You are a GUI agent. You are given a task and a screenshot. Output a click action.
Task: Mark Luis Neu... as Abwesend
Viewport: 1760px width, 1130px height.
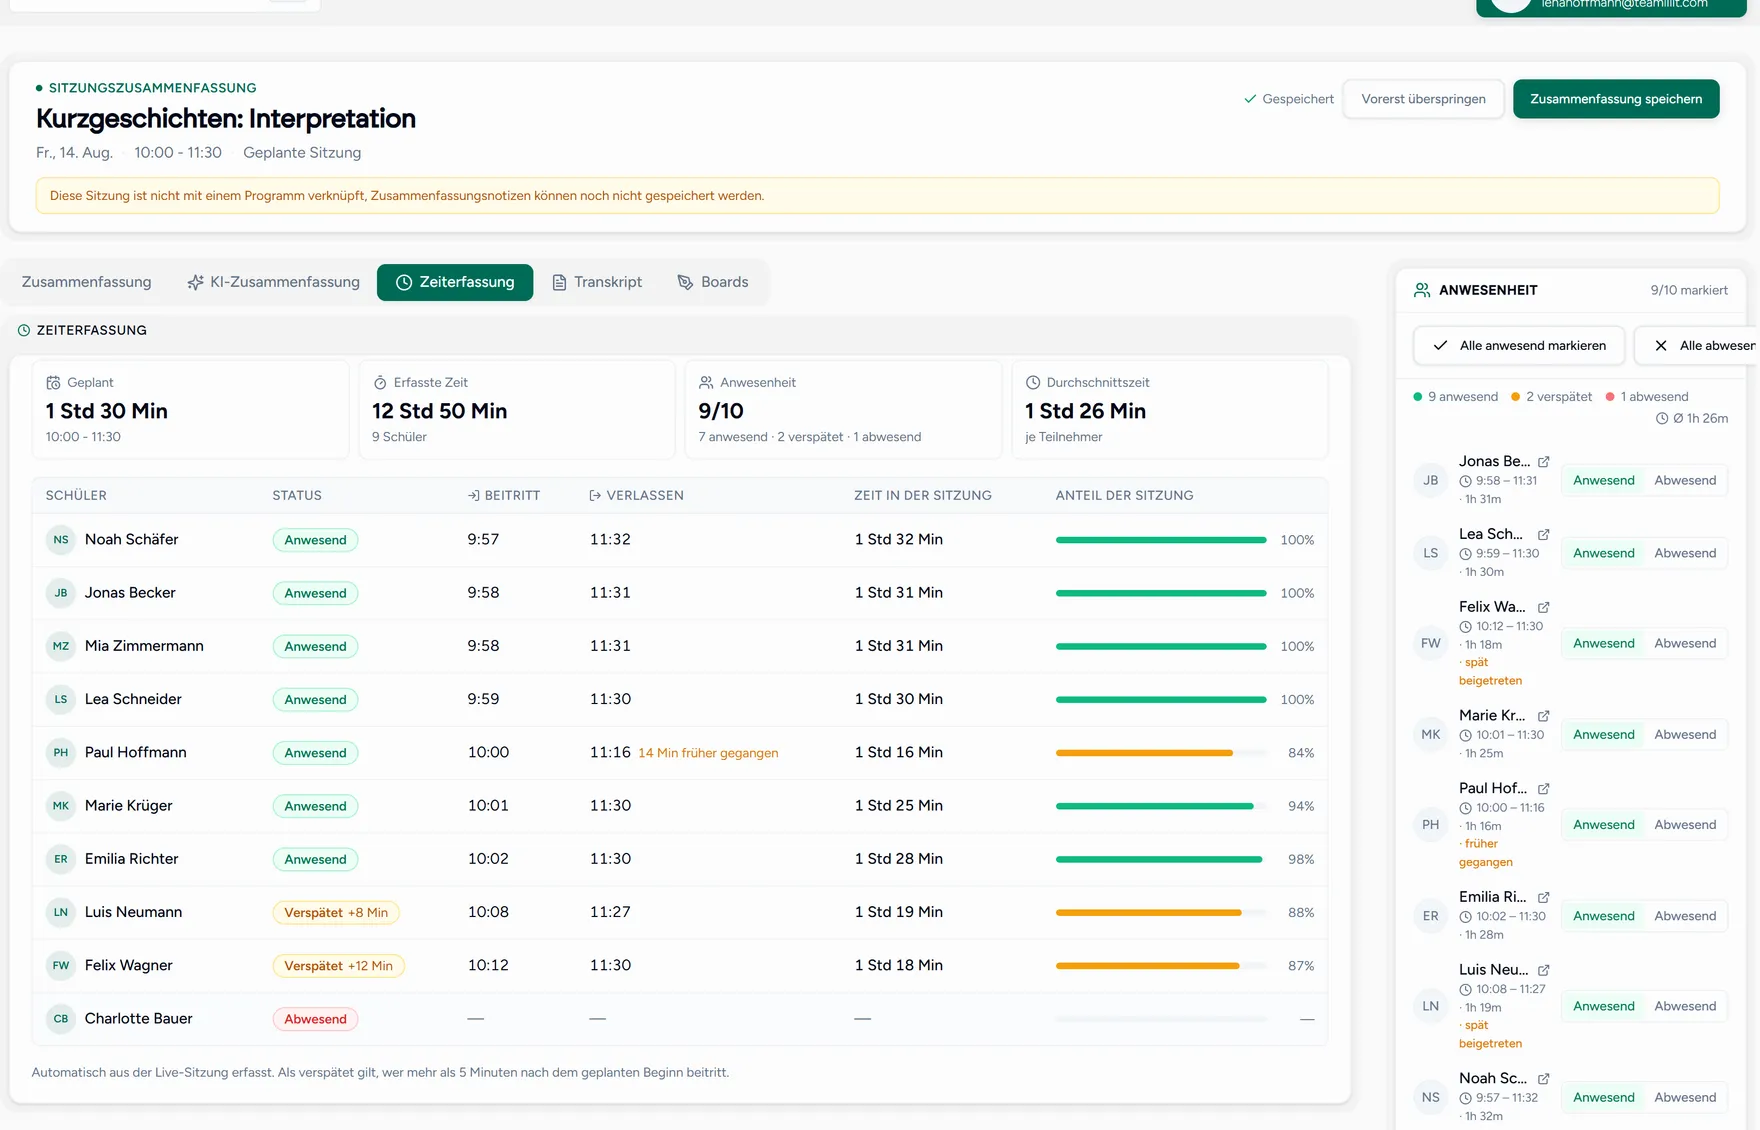point(1685,1006)
